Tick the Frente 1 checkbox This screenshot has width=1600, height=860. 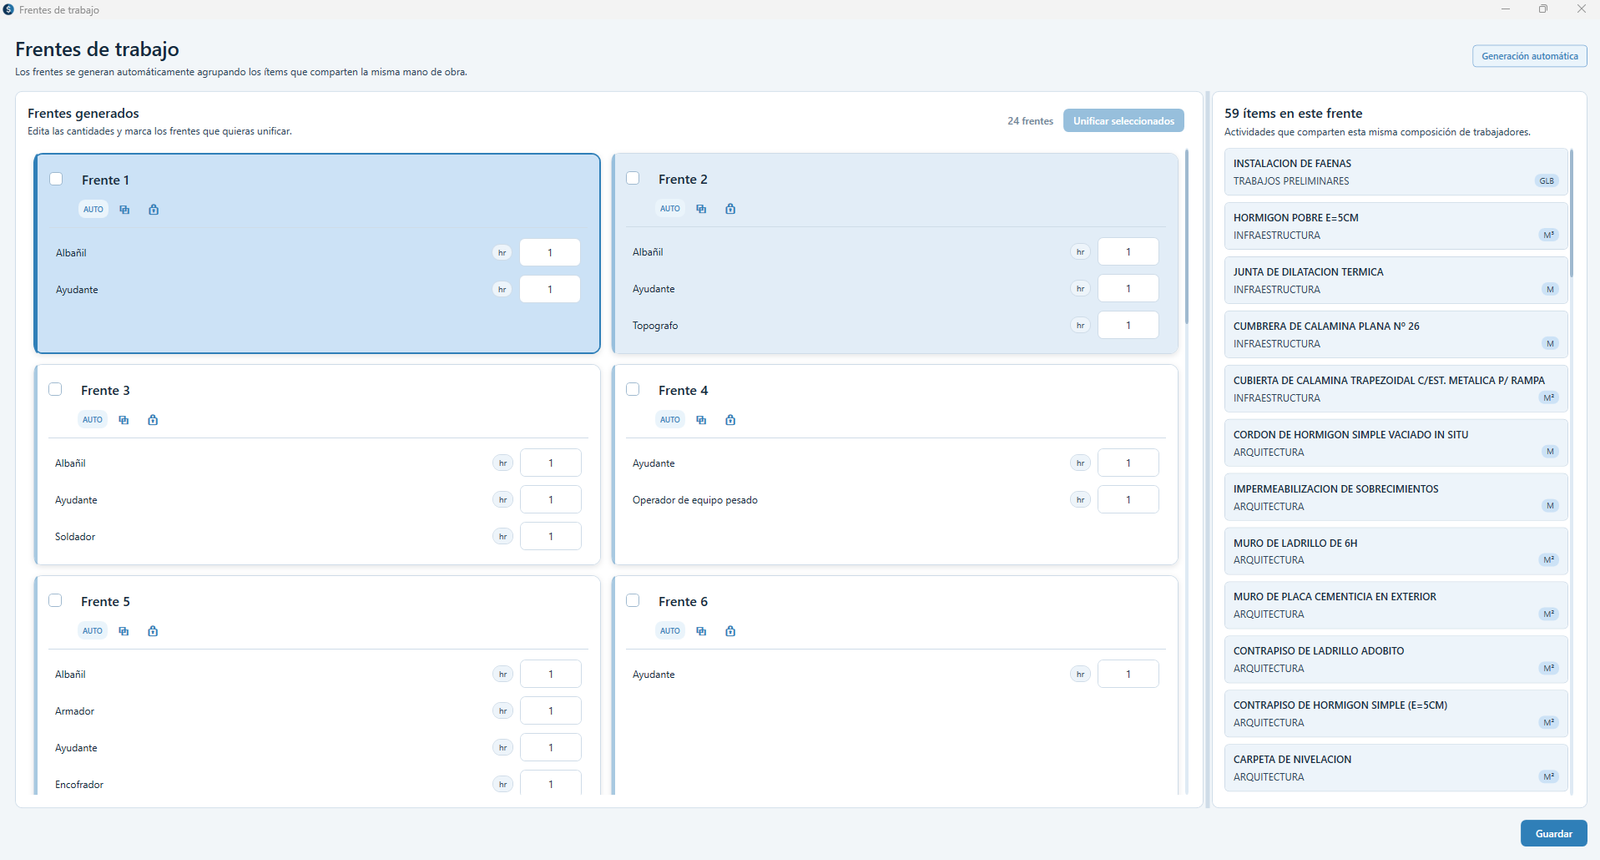coord(56,179)
